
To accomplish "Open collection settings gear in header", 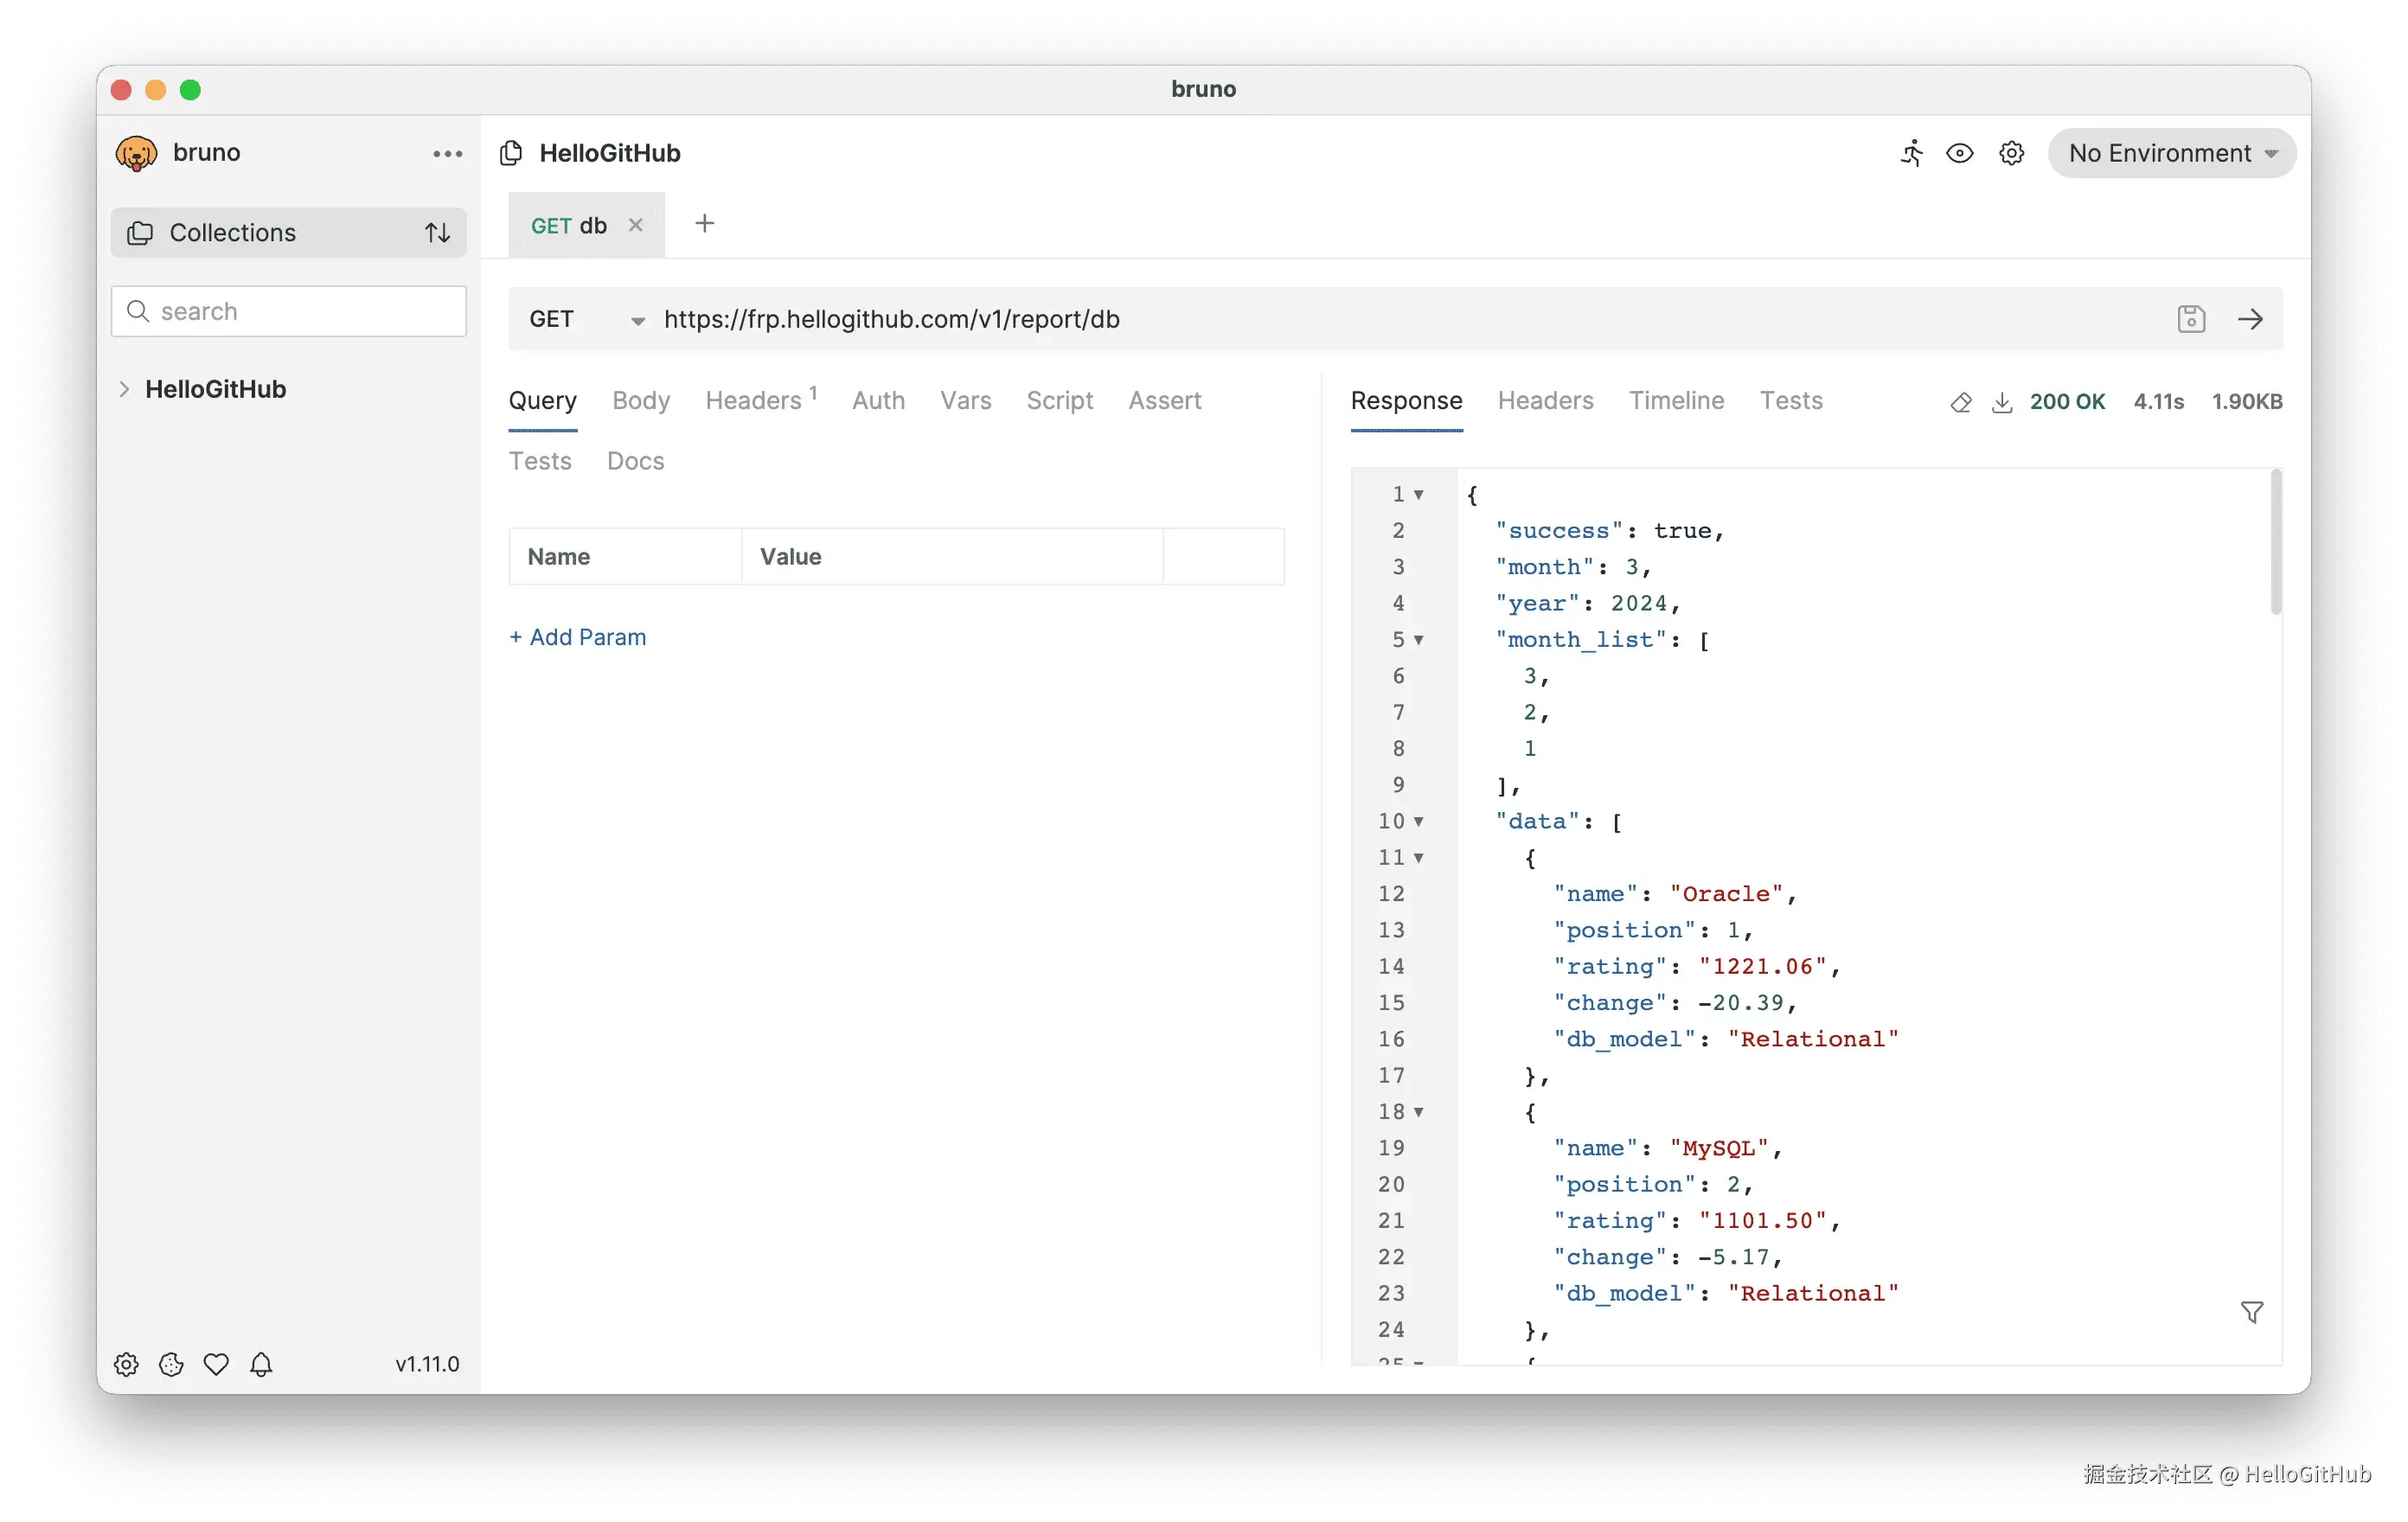I will tap(2011, 153).
